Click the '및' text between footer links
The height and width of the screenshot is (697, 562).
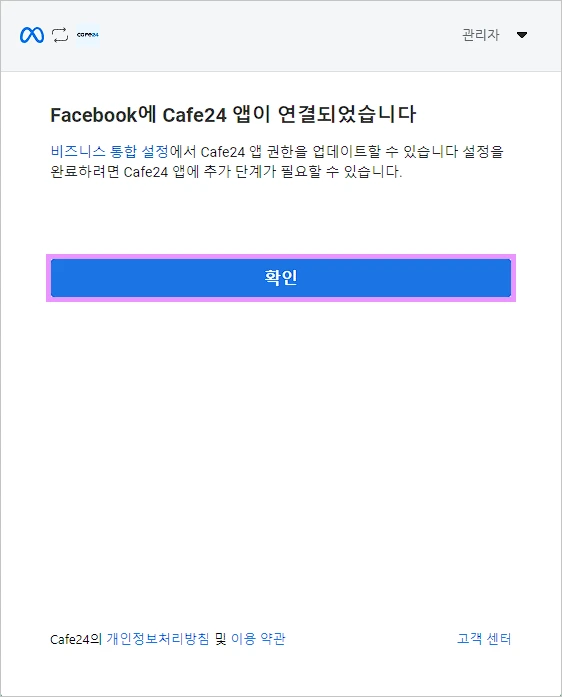(220, 639)
